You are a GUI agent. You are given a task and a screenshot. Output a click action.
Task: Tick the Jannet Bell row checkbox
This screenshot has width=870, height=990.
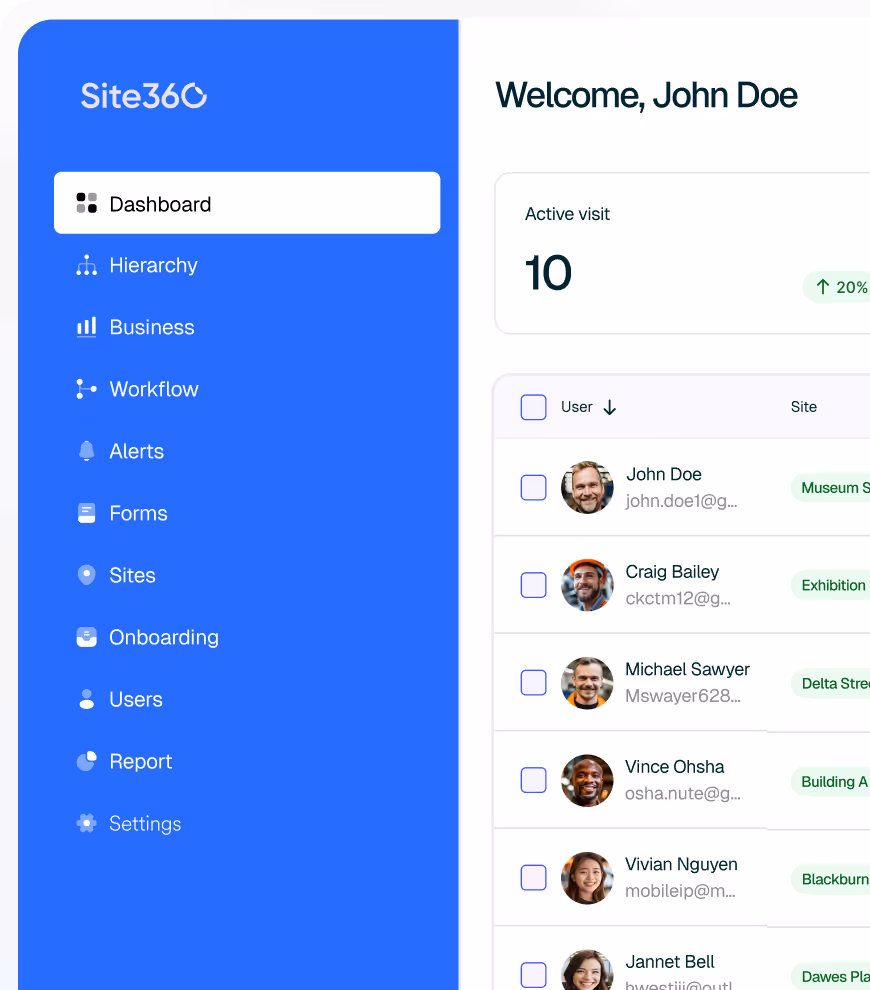[533, 975]
